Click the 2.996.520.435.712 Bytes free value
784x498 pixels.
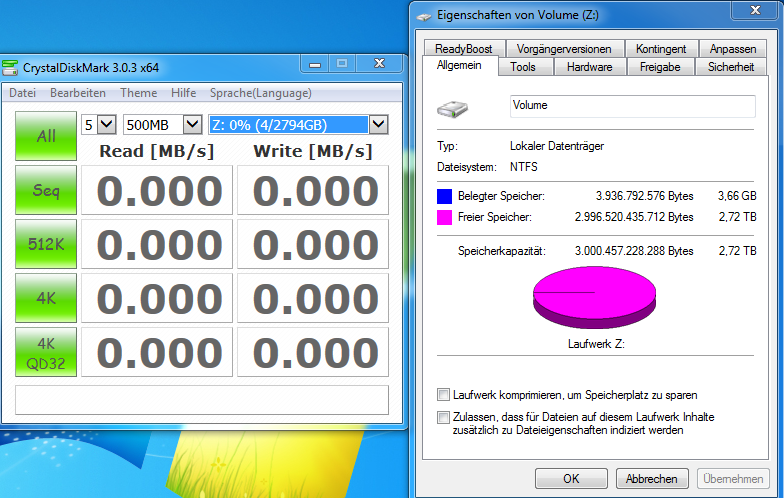click(634, 217)
